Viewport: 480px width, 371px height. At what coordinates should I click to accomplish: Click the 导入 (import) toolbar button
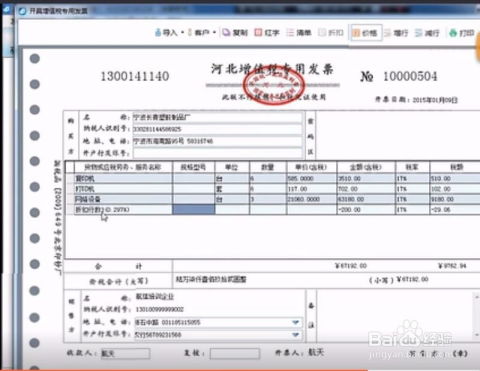pyautogui.click(x=166, y=32)
